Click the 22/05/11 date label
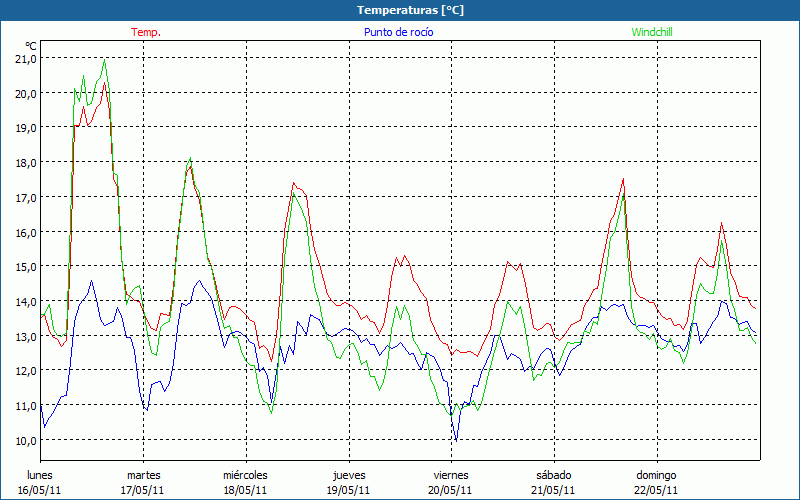The width and height of the screenshot is (800, 500). coord(656,490)
